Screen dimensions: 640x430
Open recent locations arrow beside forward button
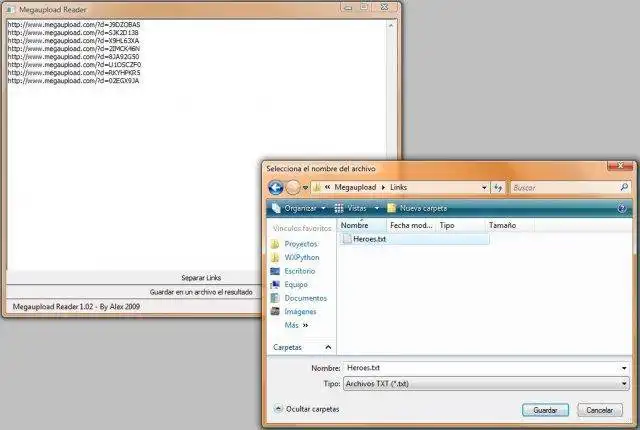coord(305,188)
